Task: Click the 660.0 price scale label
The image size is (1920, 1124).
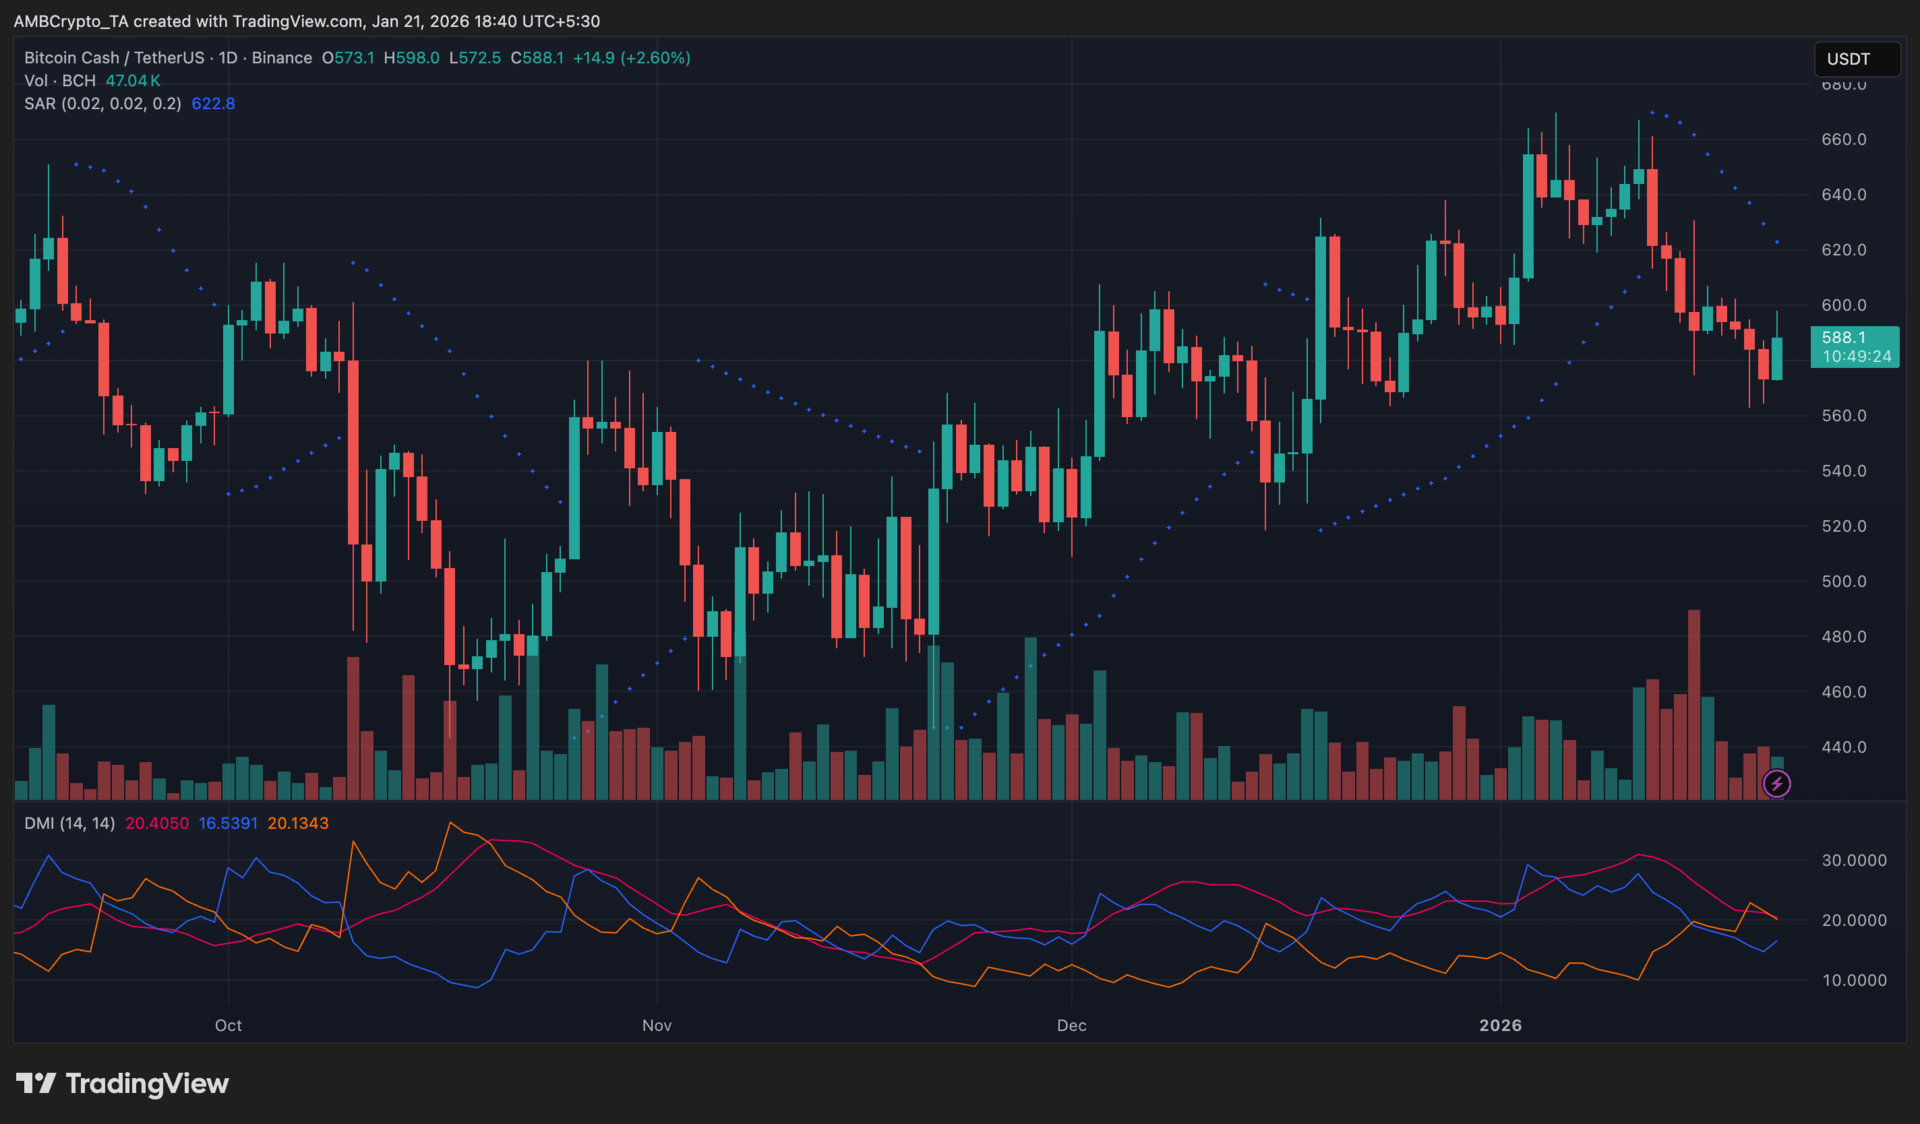Action: (1843, 139)
